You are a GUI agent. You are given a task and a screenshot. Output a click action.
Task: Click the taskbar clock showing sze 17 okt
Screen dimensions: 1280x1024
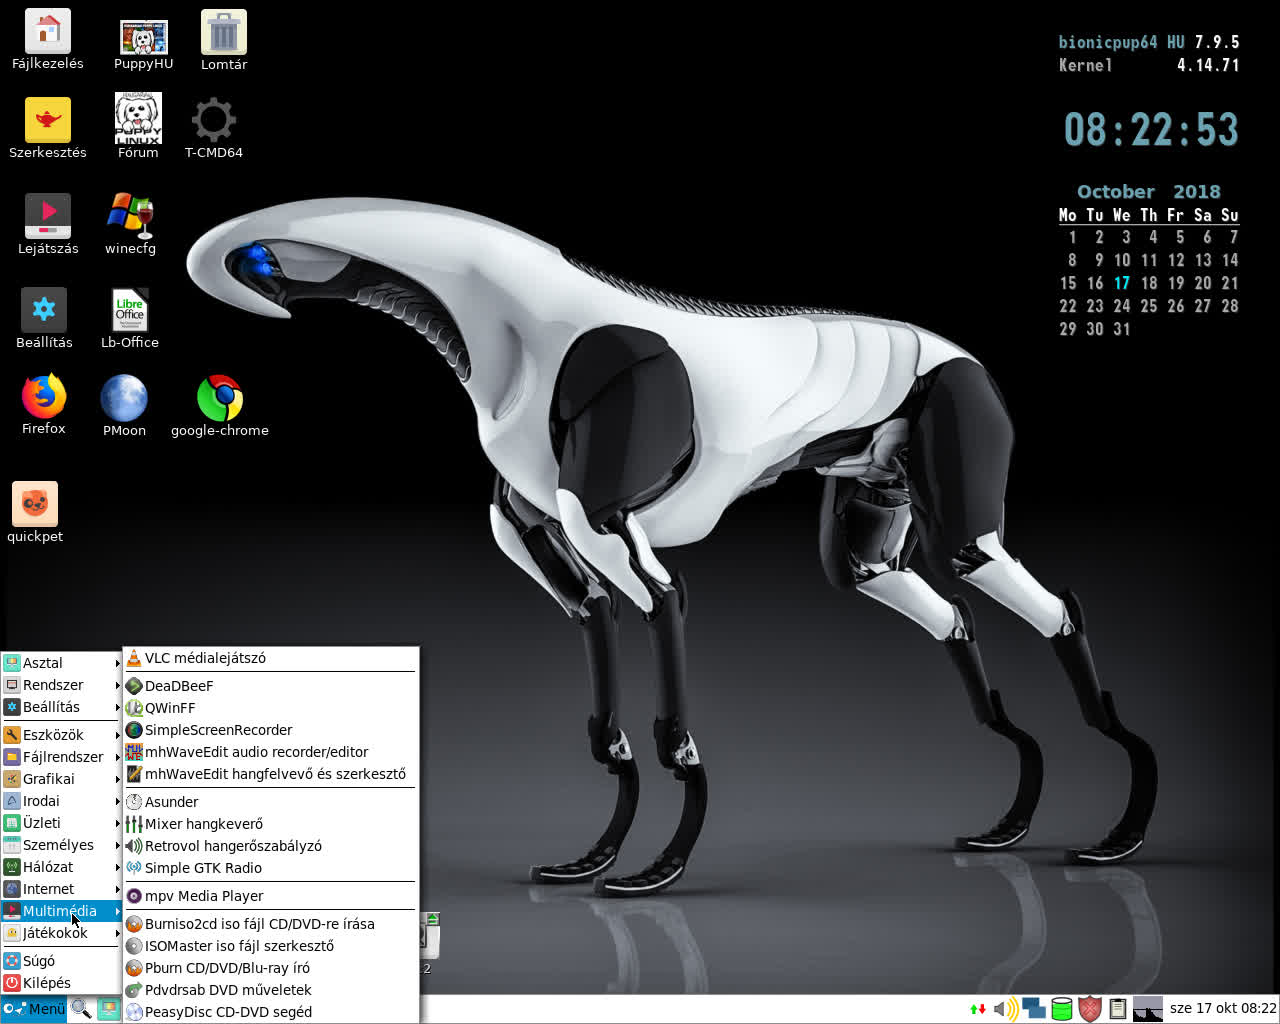click(1223, 1008)
